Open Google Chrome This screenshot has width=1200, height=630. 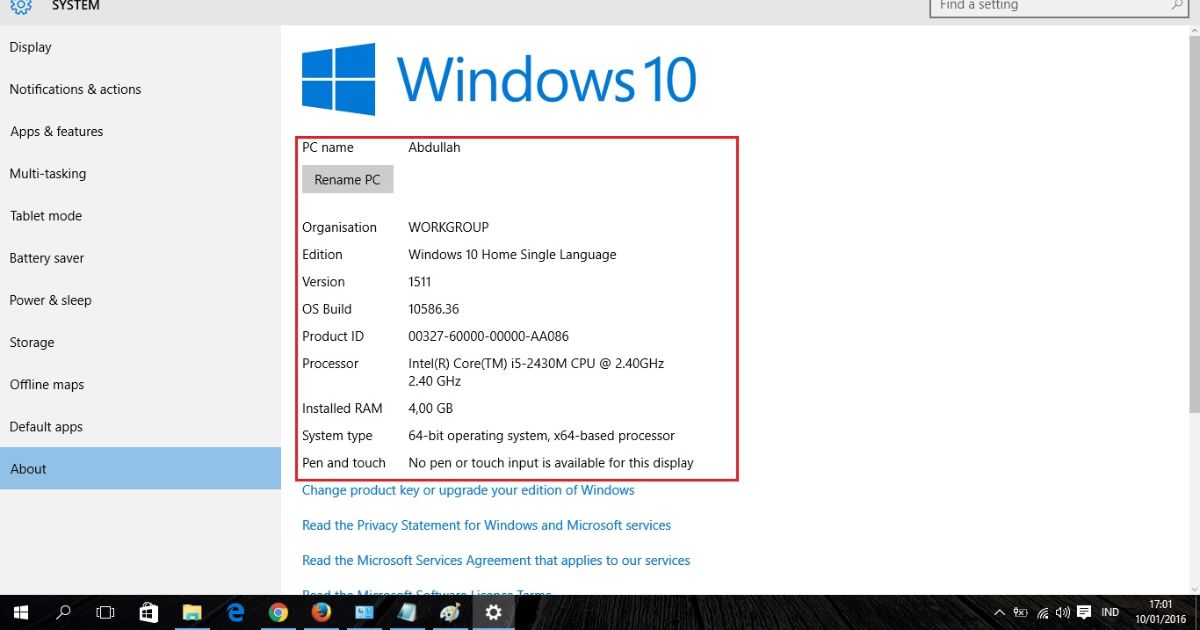coord(278,613)
